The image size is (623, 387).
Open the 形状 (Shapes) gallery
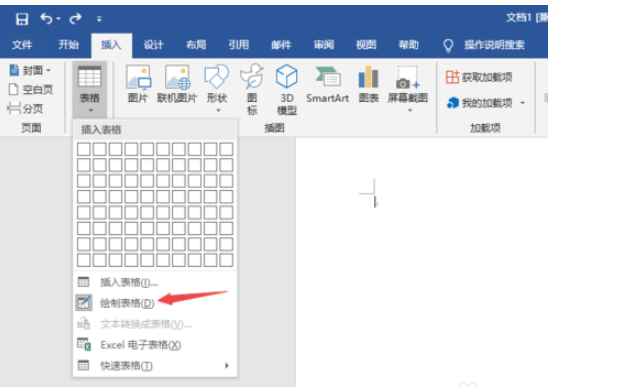(x=217, y=88)
